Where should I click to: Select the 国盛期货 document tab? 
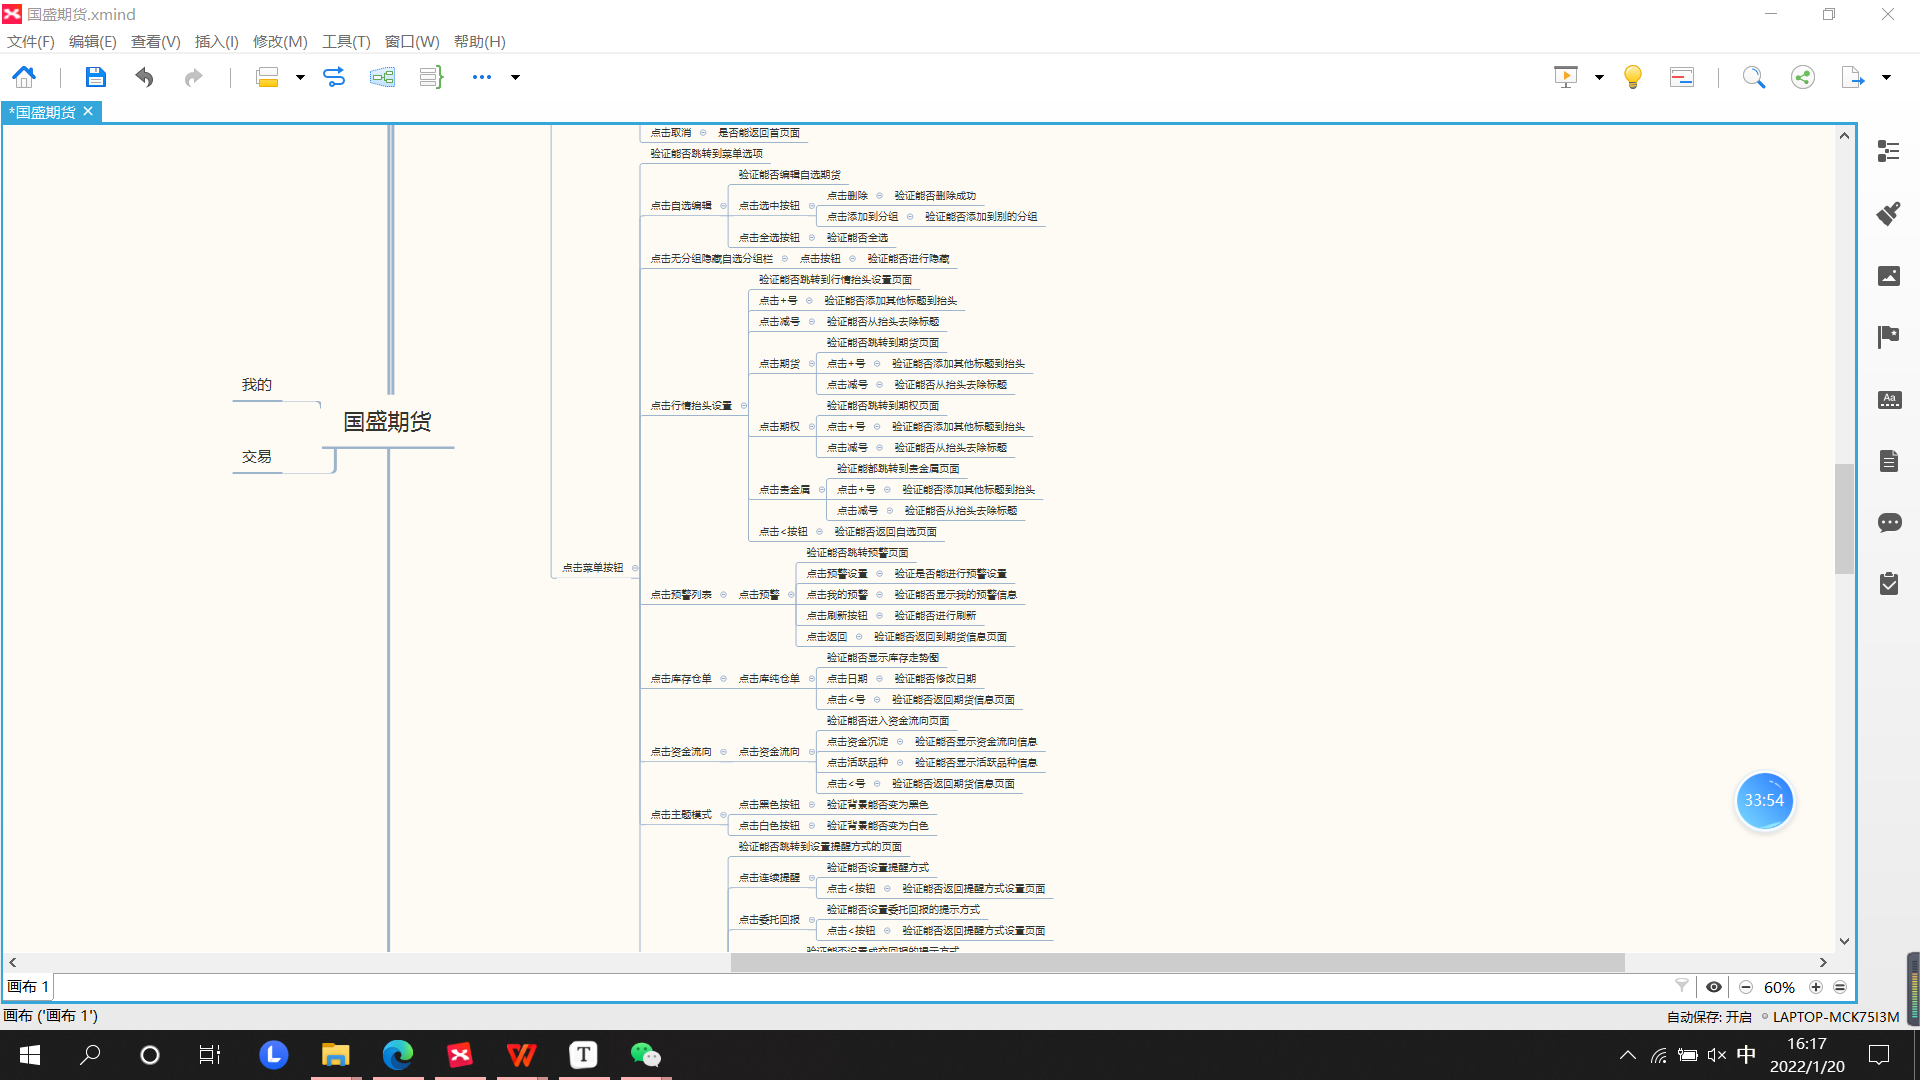coord(45,111)
